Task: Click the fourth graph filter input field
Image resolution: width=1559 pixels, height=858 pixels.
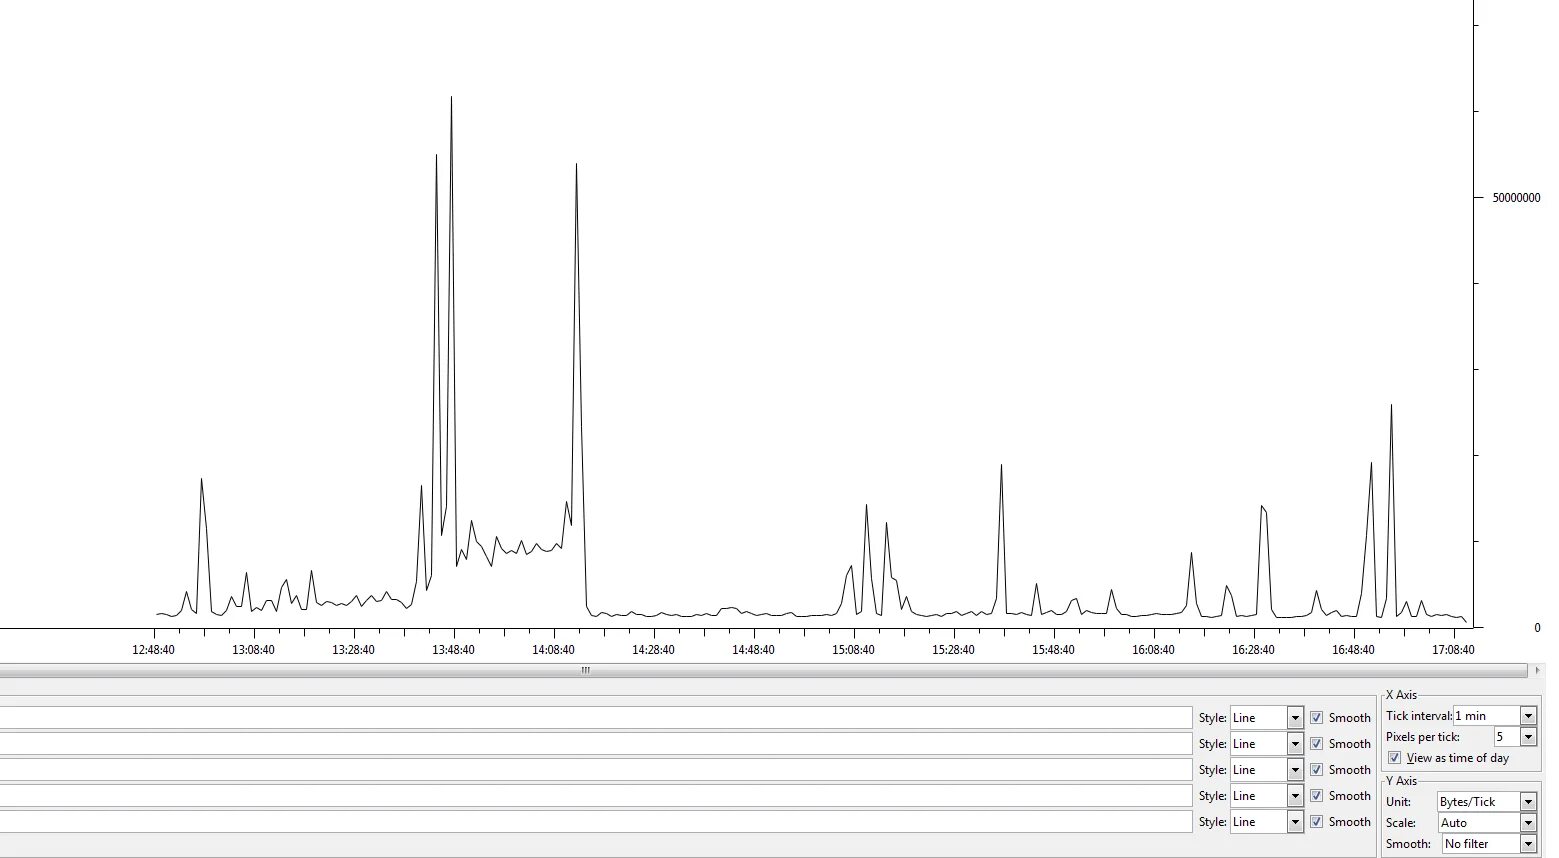Action: [596, 796]
